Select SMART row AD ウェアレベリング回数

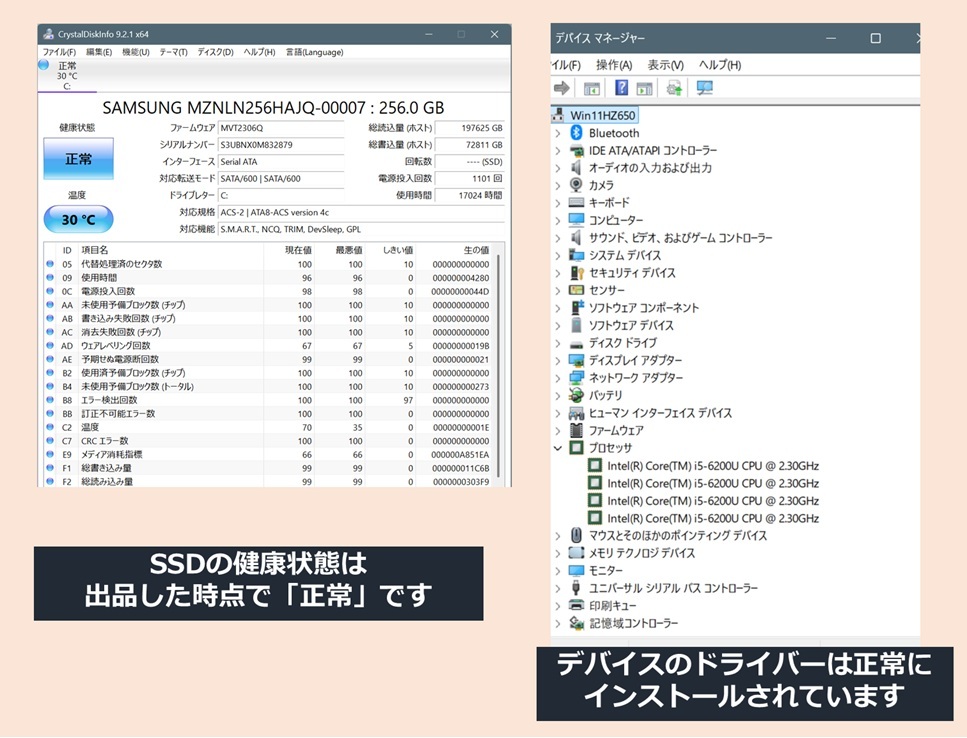[268, 346]
